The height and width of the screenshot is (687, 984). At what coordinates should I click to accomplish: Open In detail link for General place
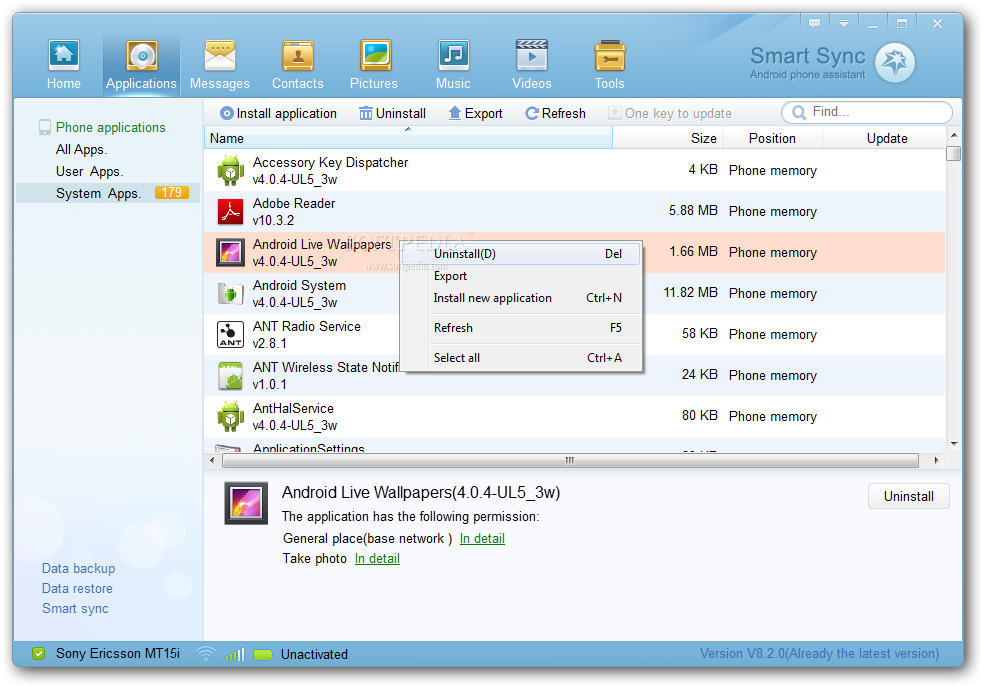point(482,538)
